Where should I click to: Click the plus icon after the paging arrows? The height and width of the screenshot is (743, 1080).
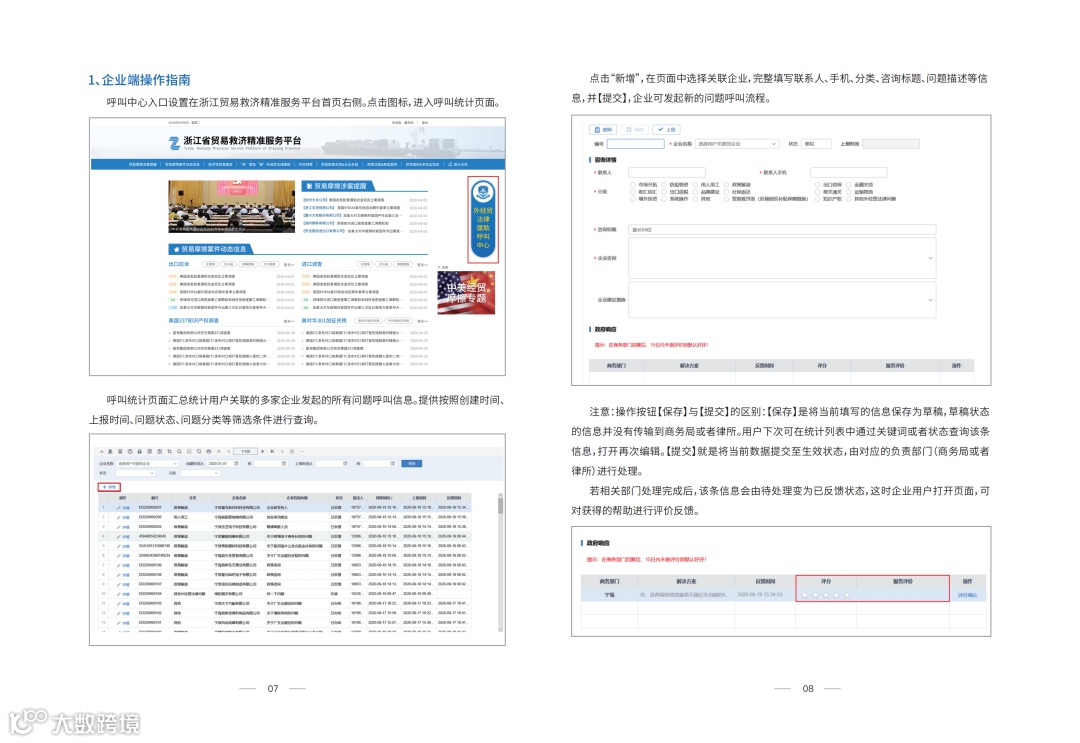(x=282, y=452)
